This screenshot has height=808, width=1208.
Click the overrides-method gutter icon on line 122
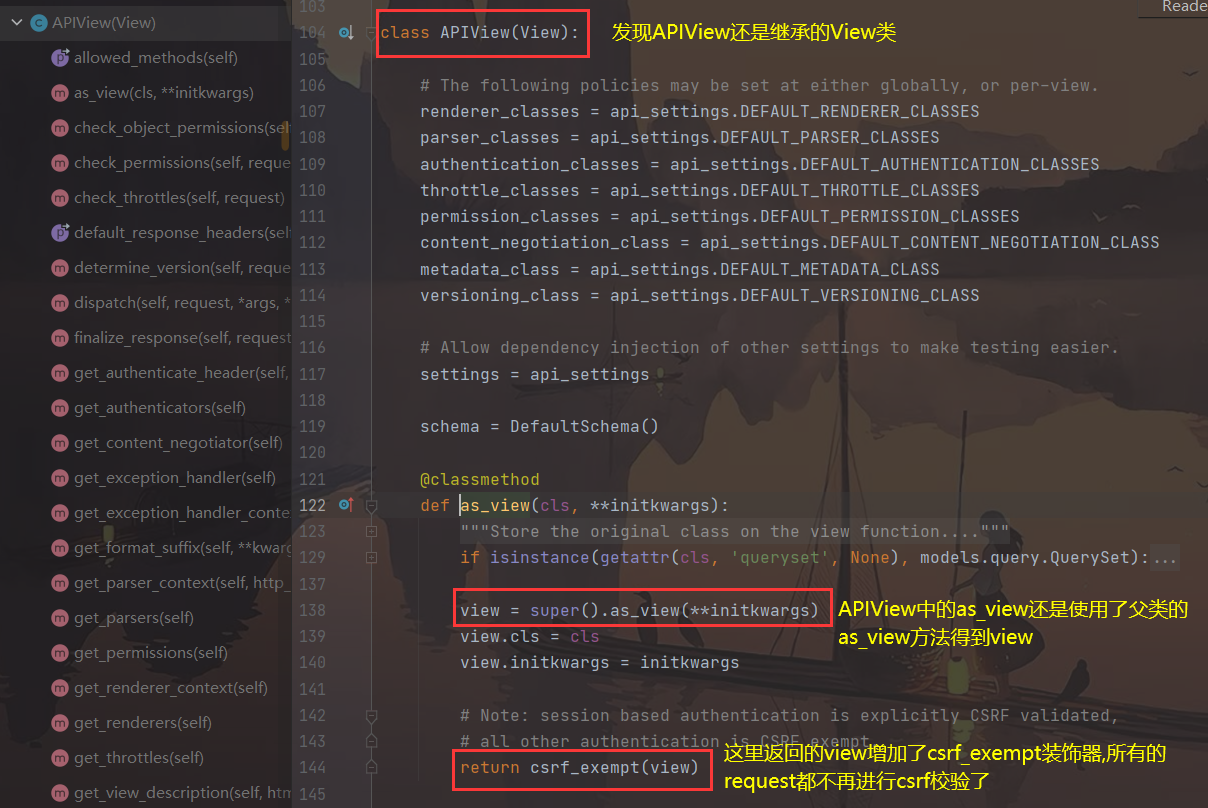[x=346, y=505]
